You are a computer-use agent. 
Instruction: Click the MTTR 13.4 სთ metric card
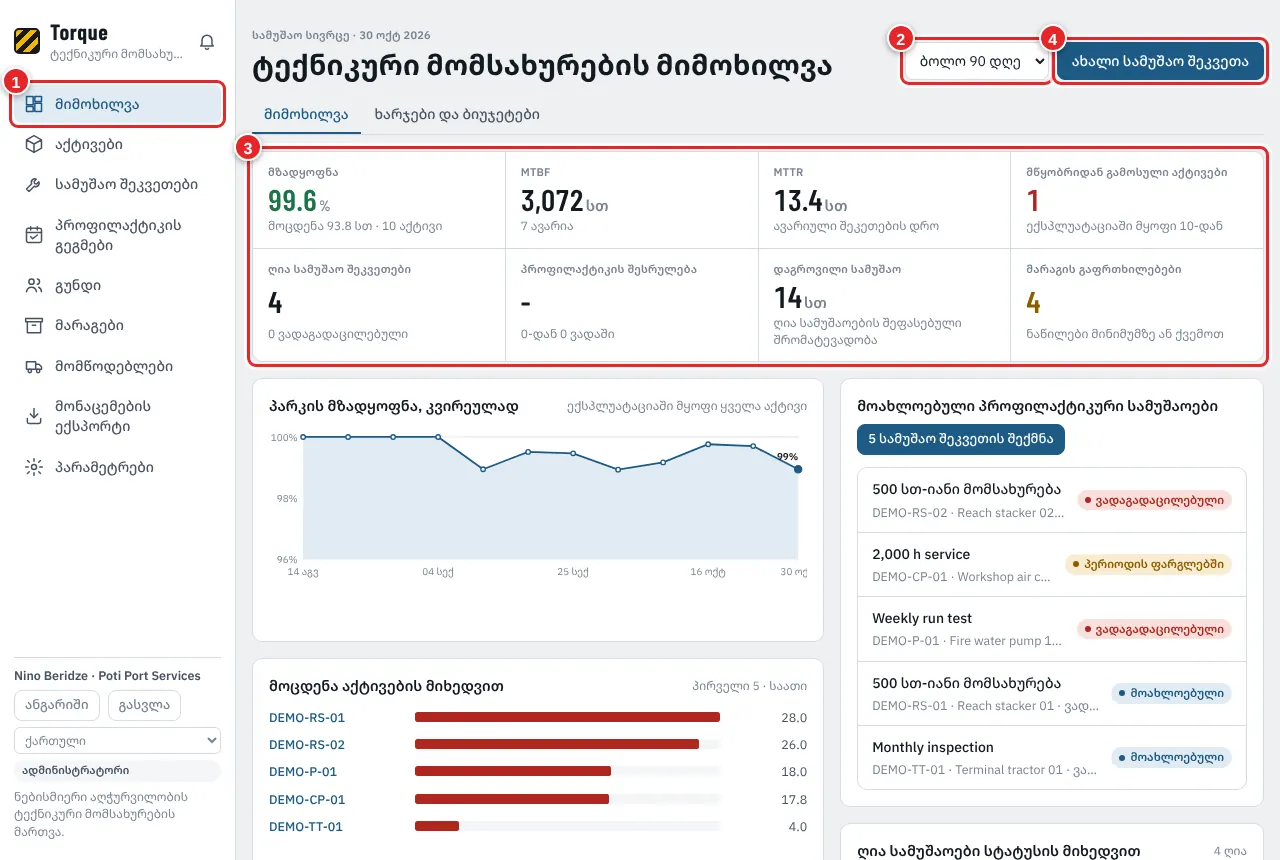(885, 200)
